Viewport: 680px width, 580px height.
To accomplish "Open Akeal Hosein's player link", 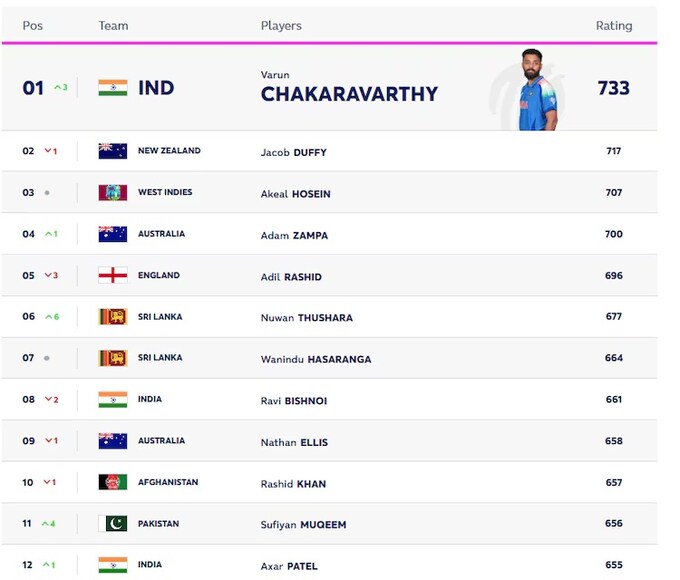I will (x=295, y=193).
